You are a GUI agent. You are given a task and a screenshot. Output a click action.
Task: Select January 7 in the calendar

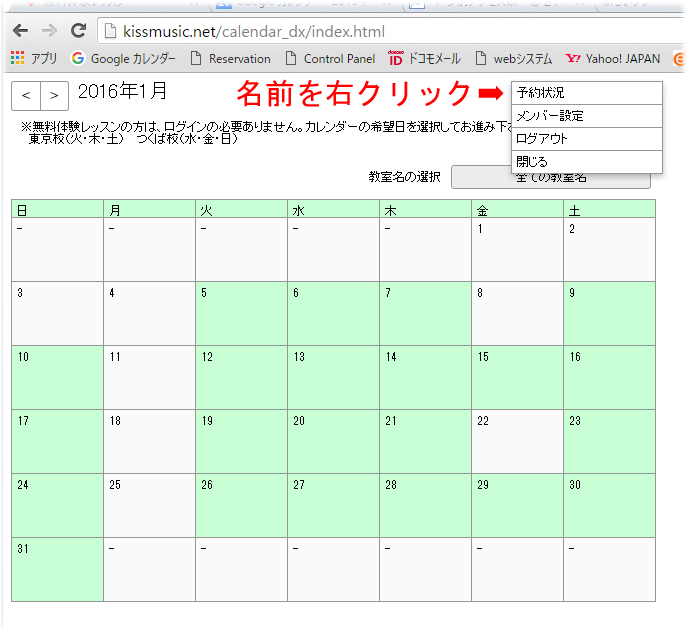coord(426,313)
